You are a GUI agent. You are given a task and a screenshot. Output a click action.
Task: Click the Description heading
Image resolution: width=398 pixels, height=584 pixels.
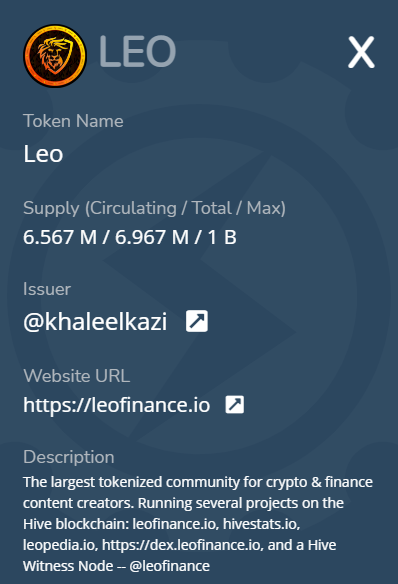tap(69, 457)
